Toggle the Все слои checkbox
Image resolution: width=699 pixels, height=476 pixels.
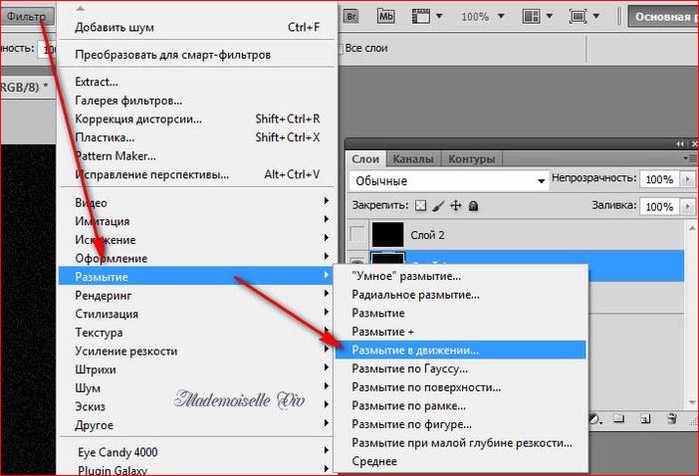click(x=341, y=49)
